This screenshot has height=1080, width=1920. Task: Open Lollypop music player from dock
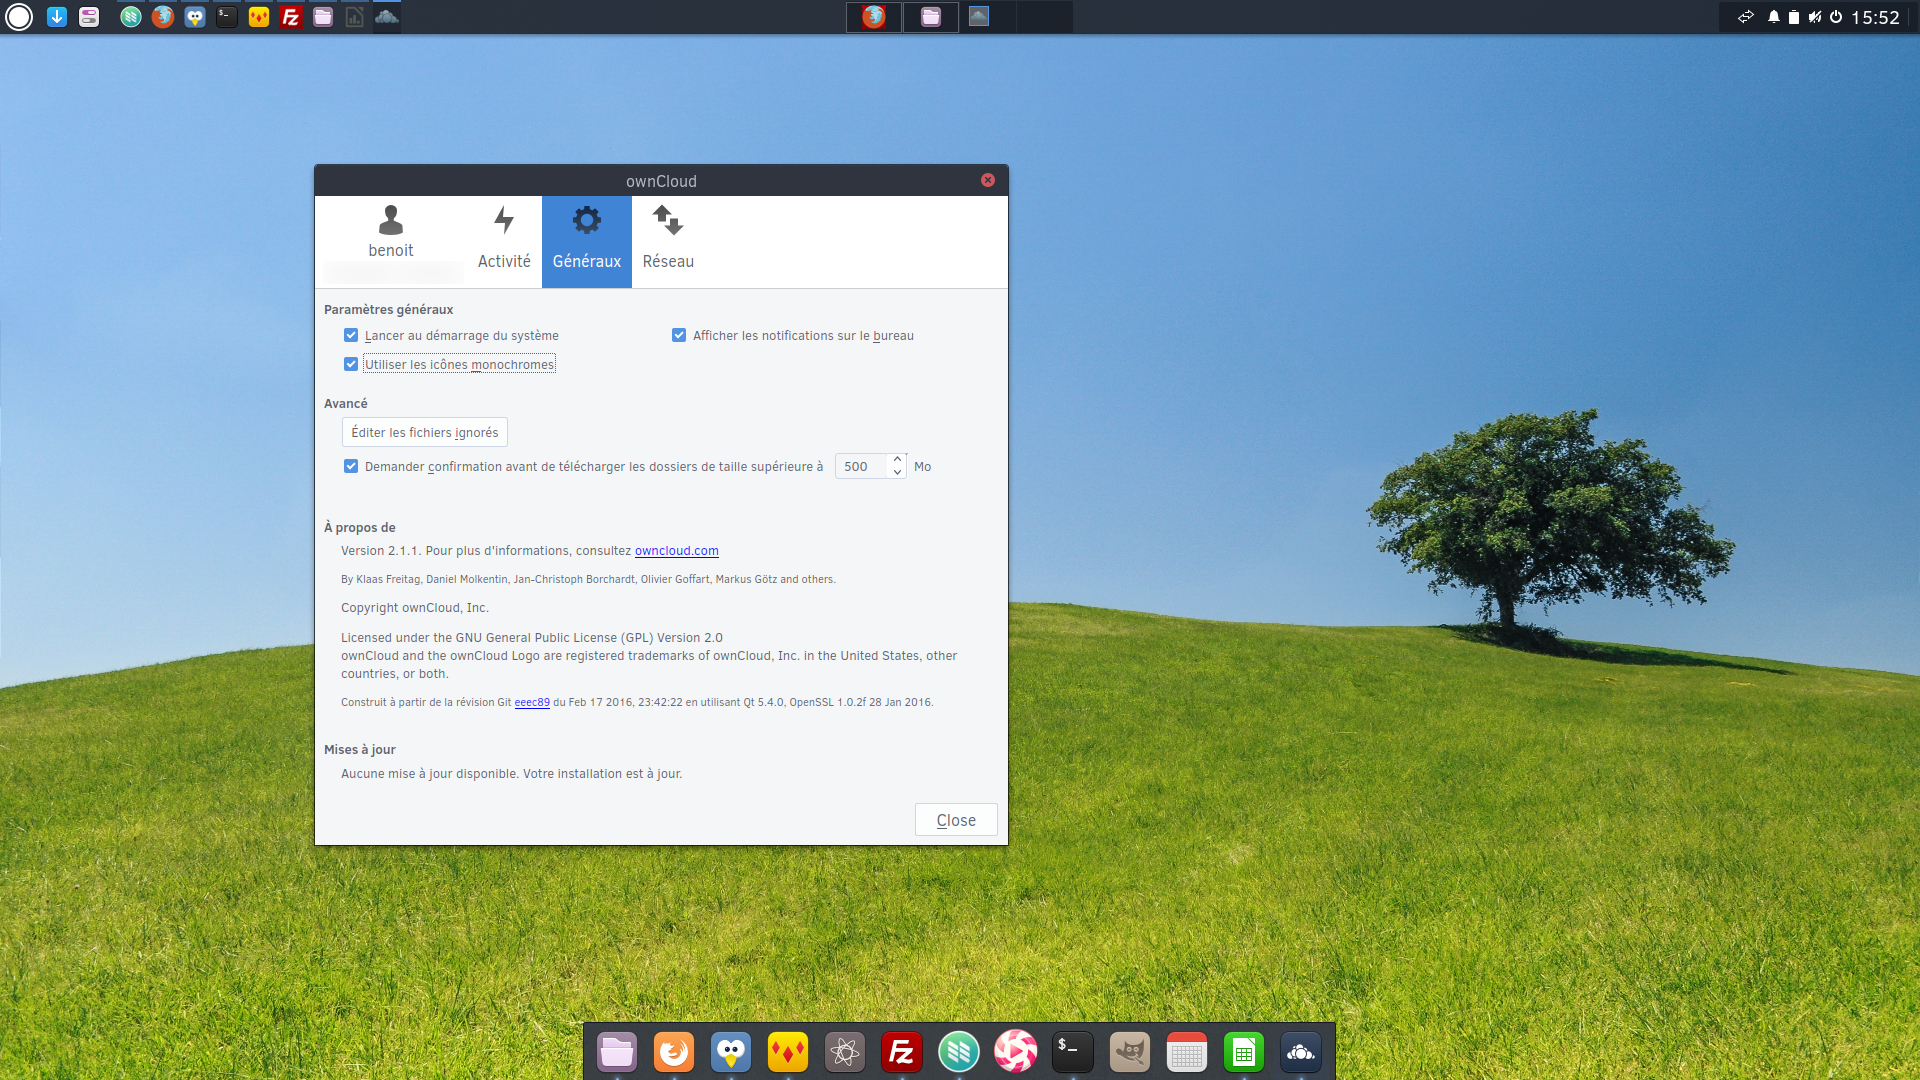point(1016,1052)
